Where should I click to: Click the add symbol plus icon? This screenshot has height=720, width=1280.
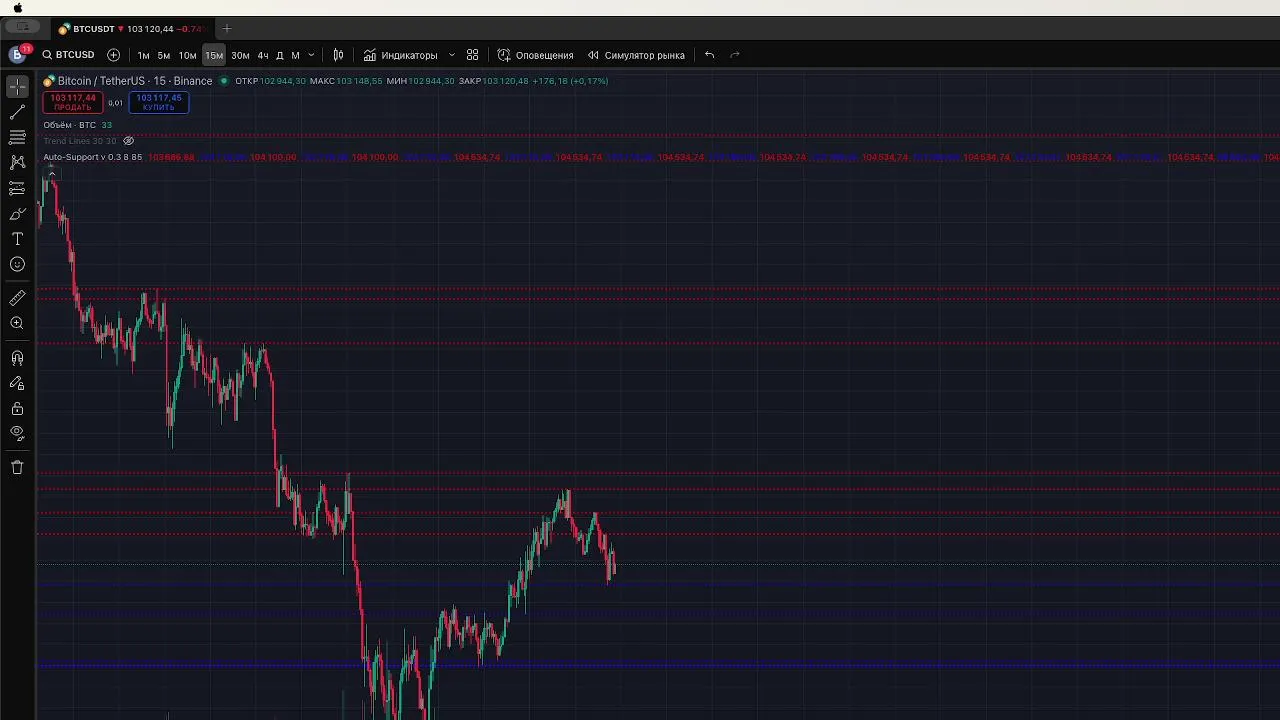coord(113,55)
